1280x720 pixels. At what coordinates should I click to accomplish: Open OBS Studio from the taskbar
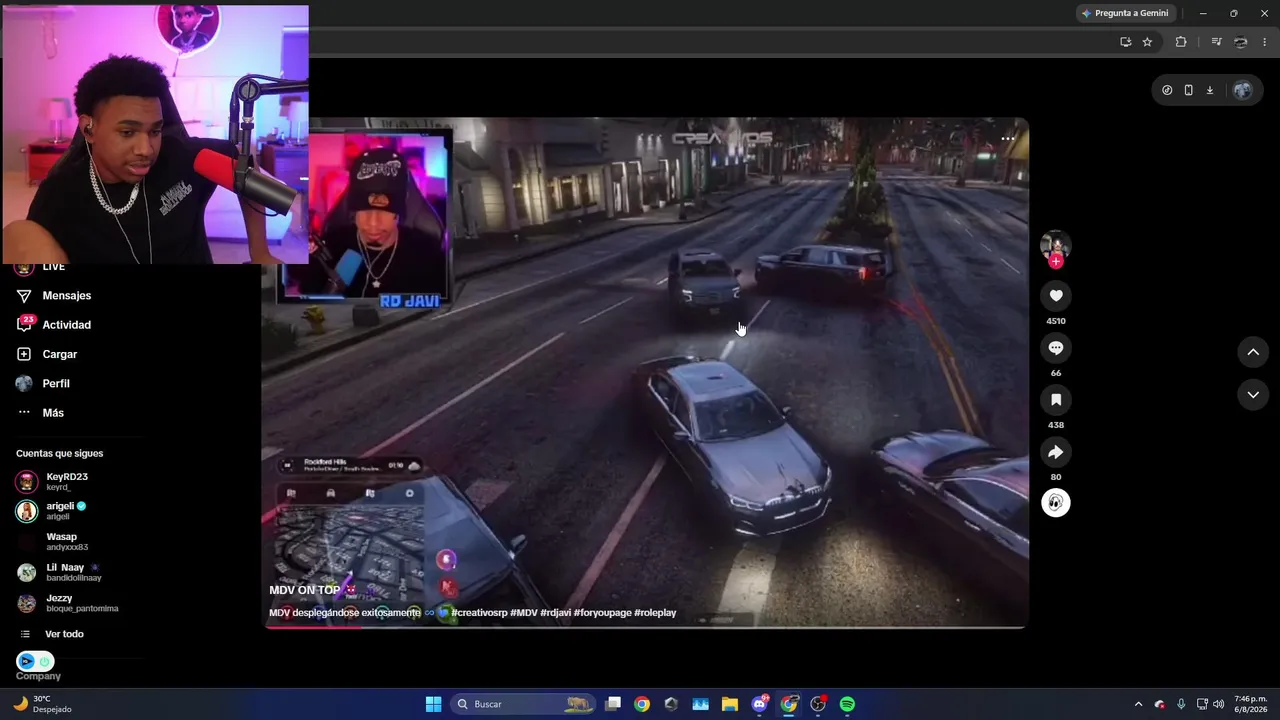pyautogui.click(x=818, y=704)
